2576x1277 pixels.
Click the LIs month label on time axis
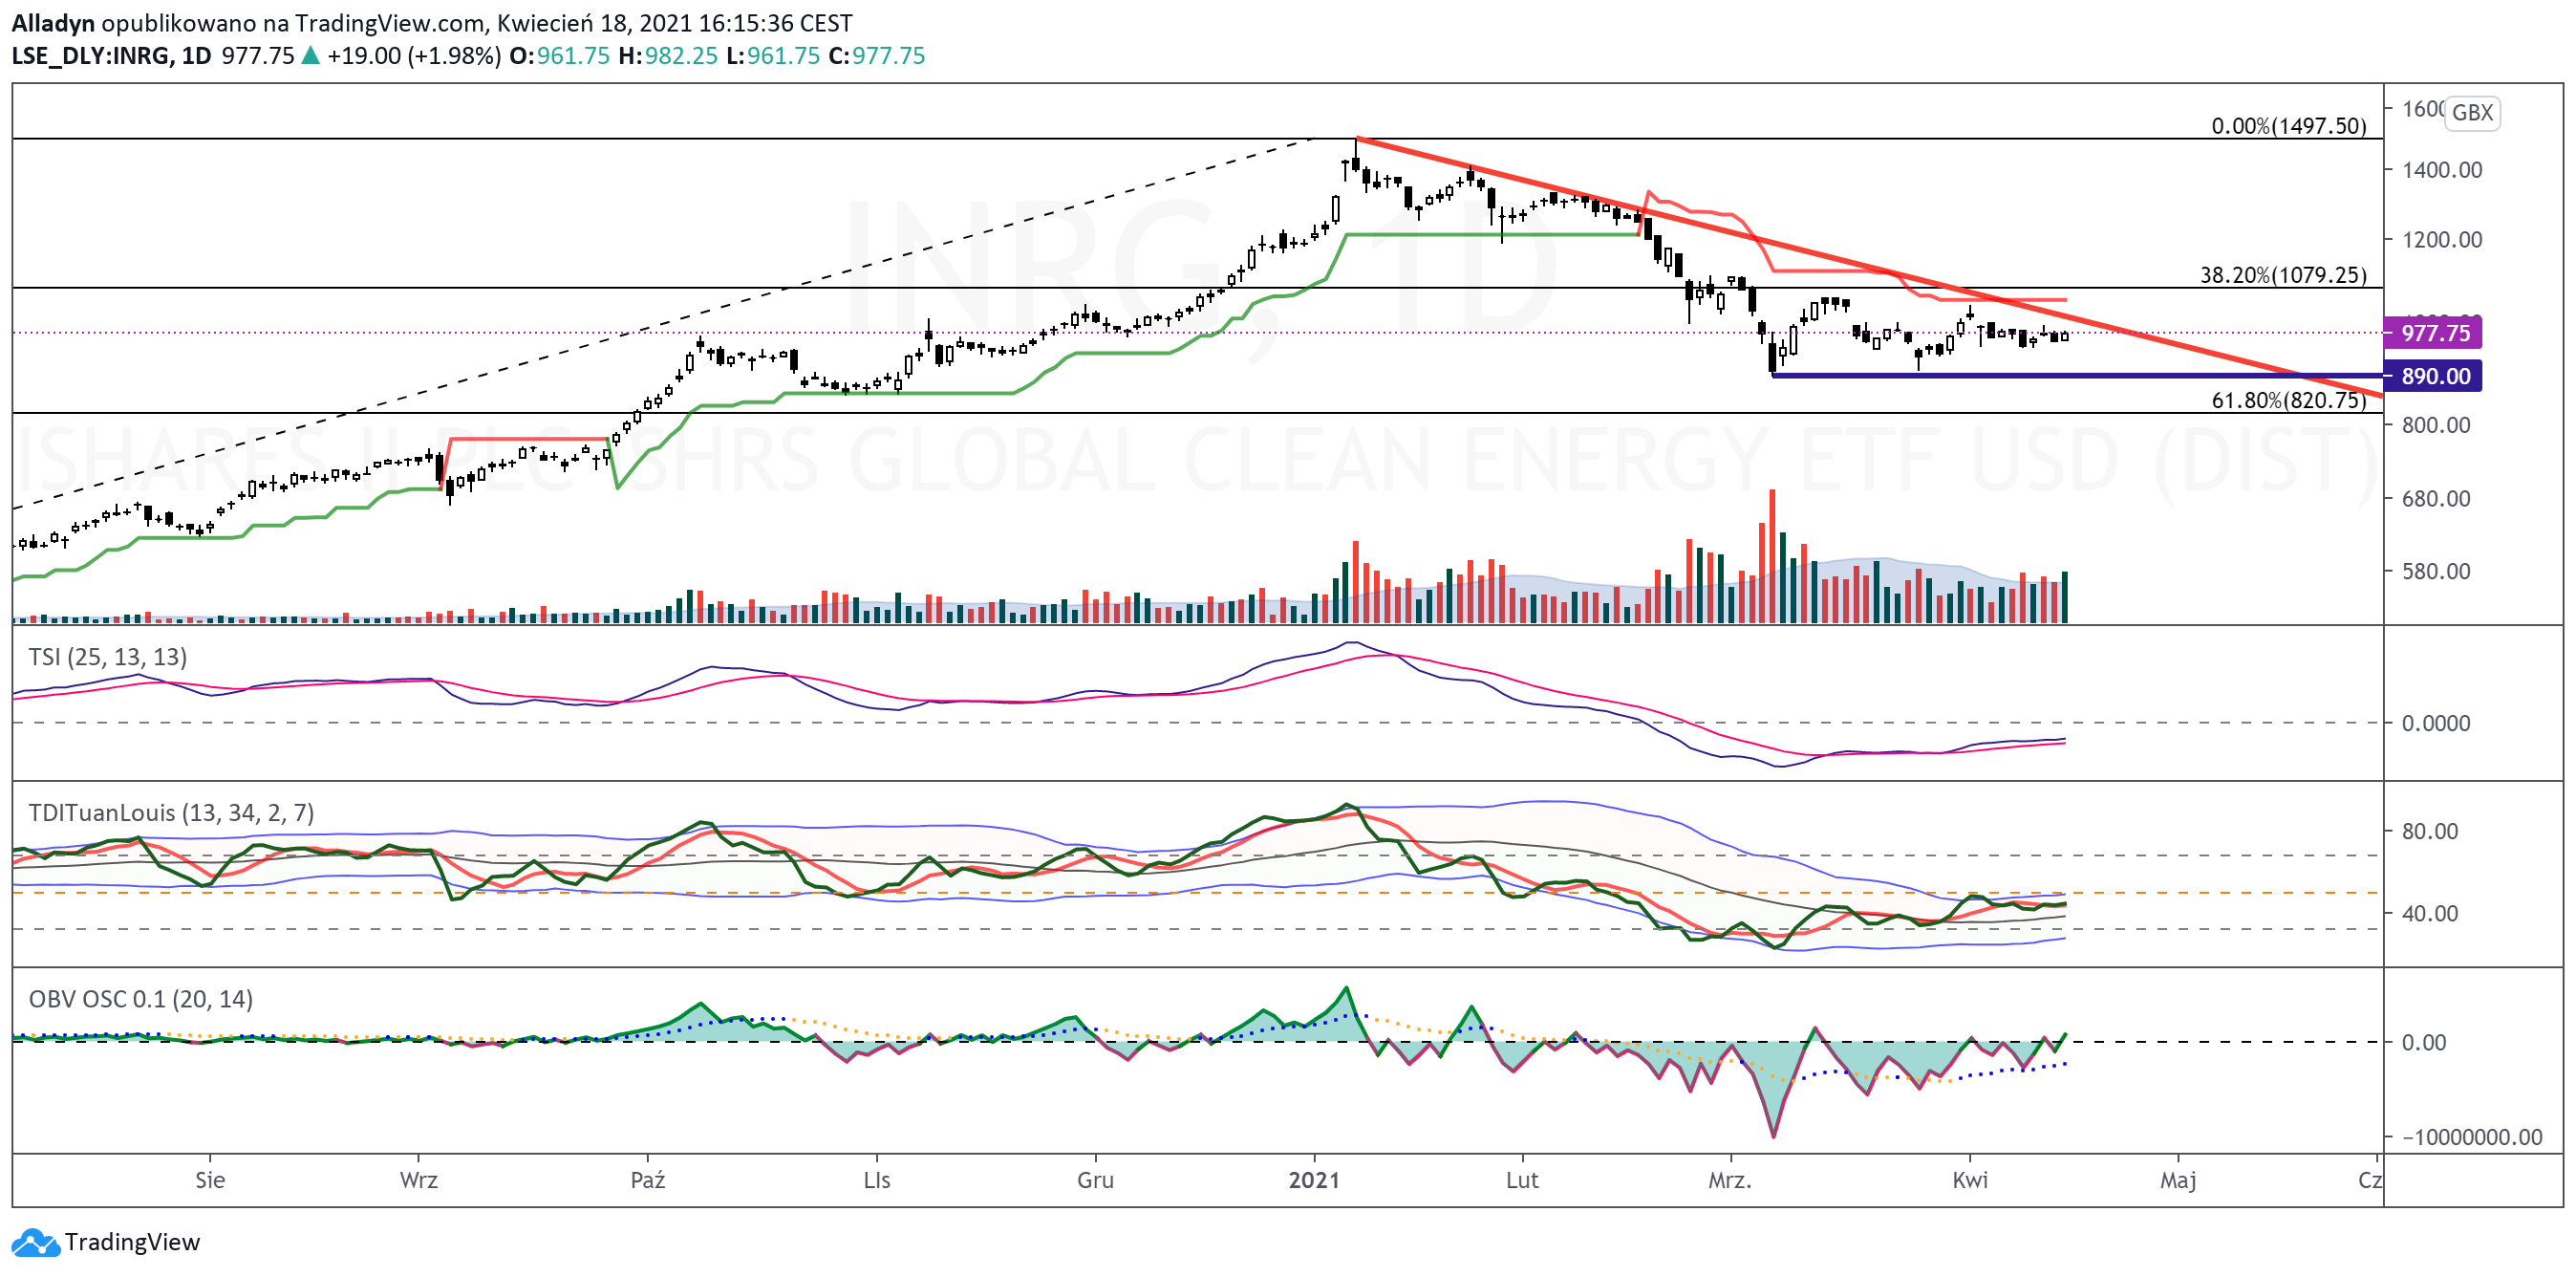coord(877,1181)
